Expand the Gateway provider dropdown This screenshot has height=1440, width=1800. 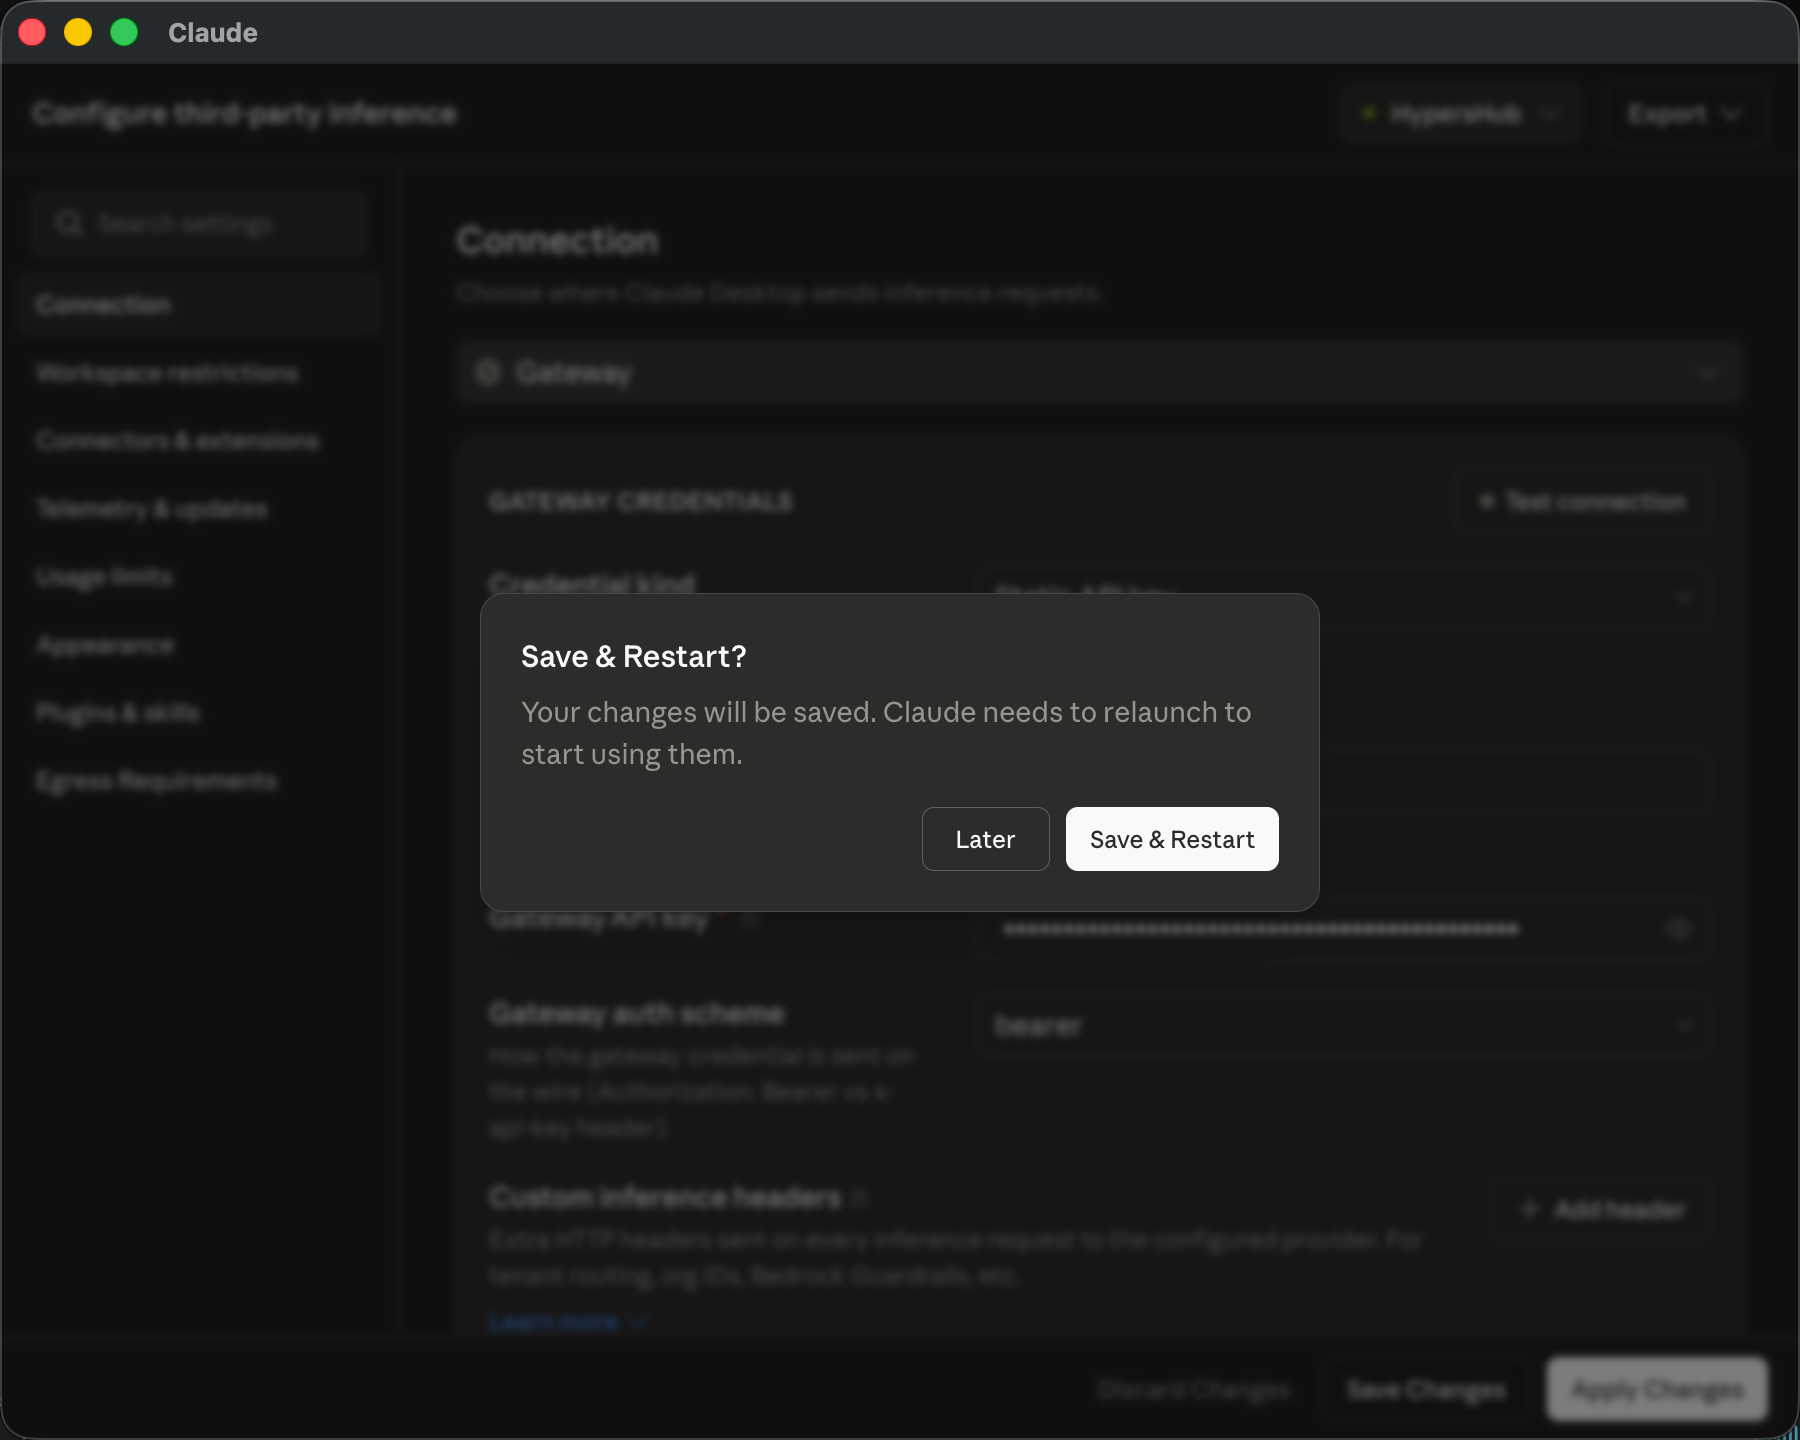tap(1100, 372)
